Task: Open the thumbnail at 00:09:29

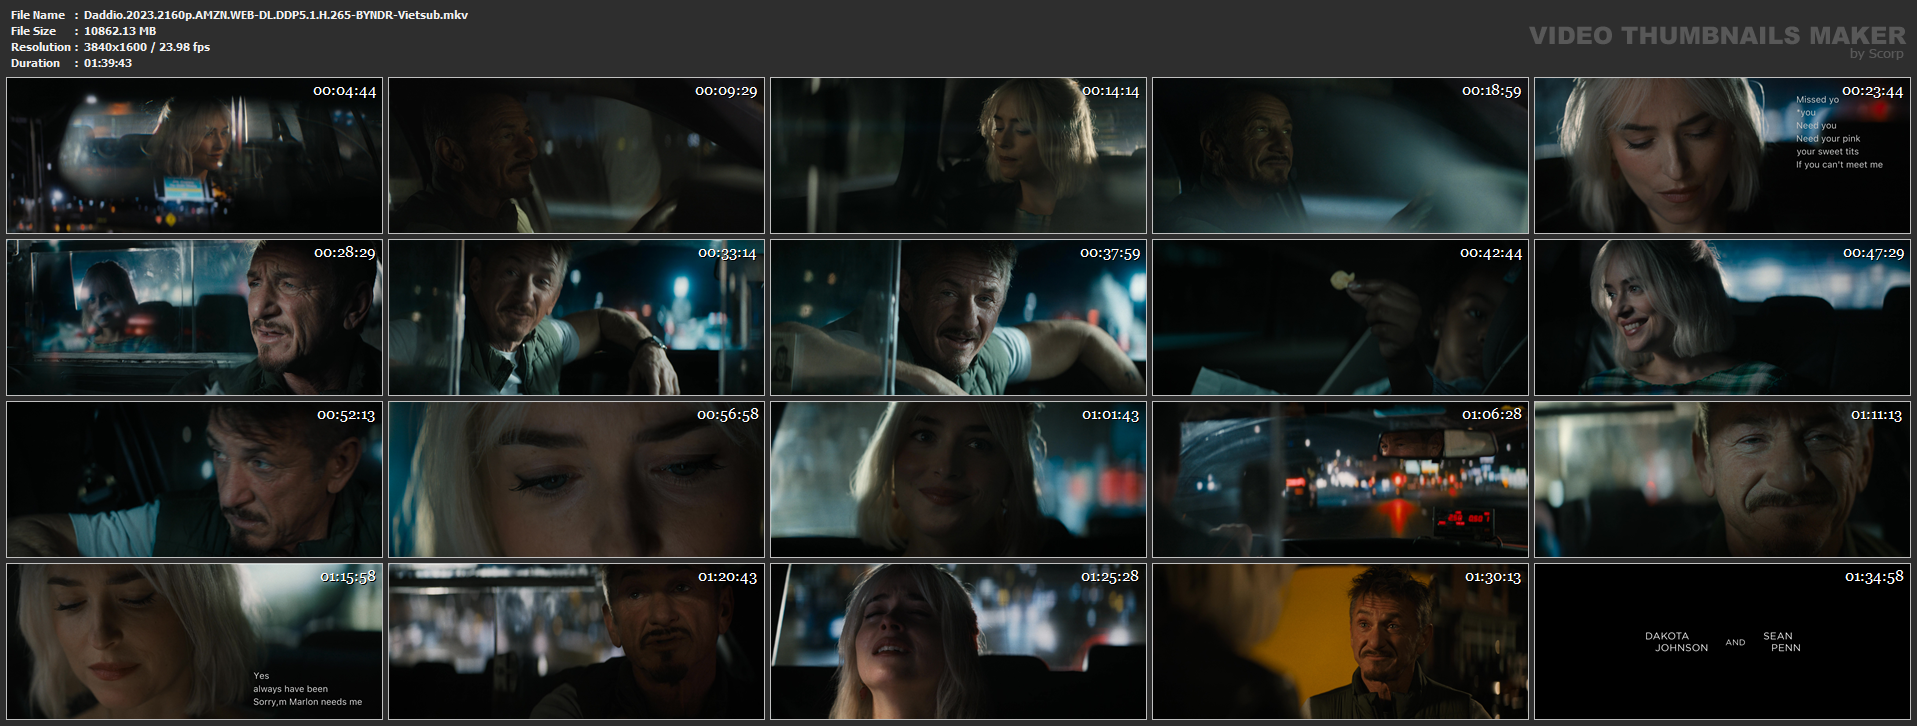Action: (576, 155)
